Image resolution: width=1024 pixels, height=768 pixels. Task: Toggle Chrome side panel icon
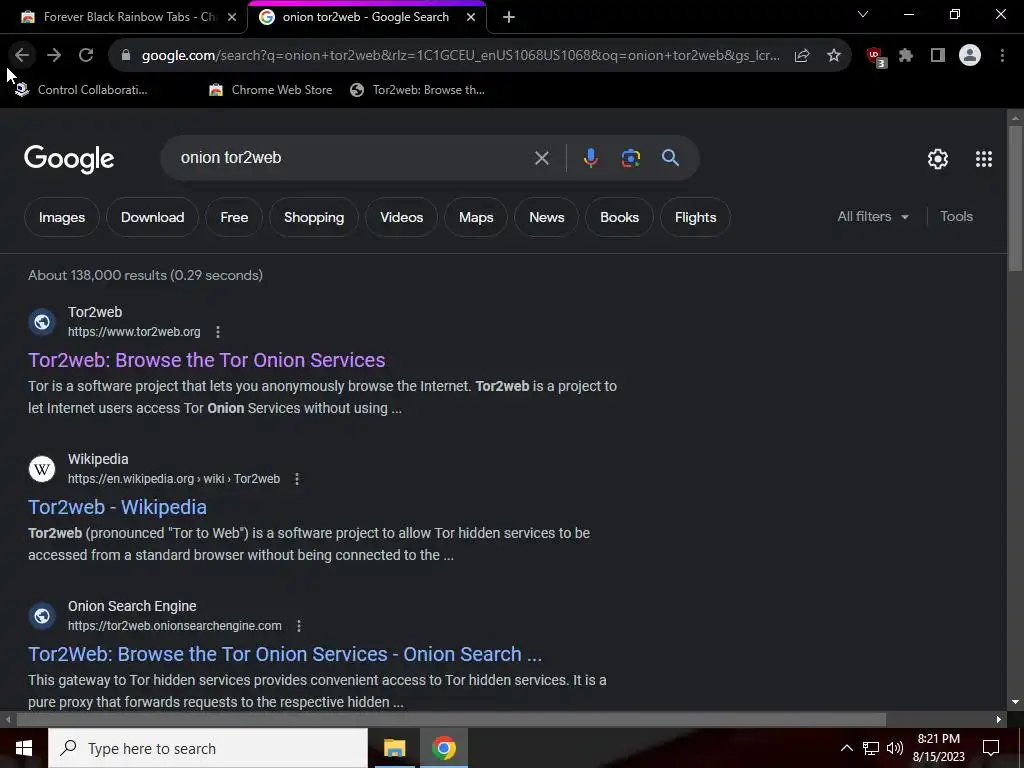point(938,56)
